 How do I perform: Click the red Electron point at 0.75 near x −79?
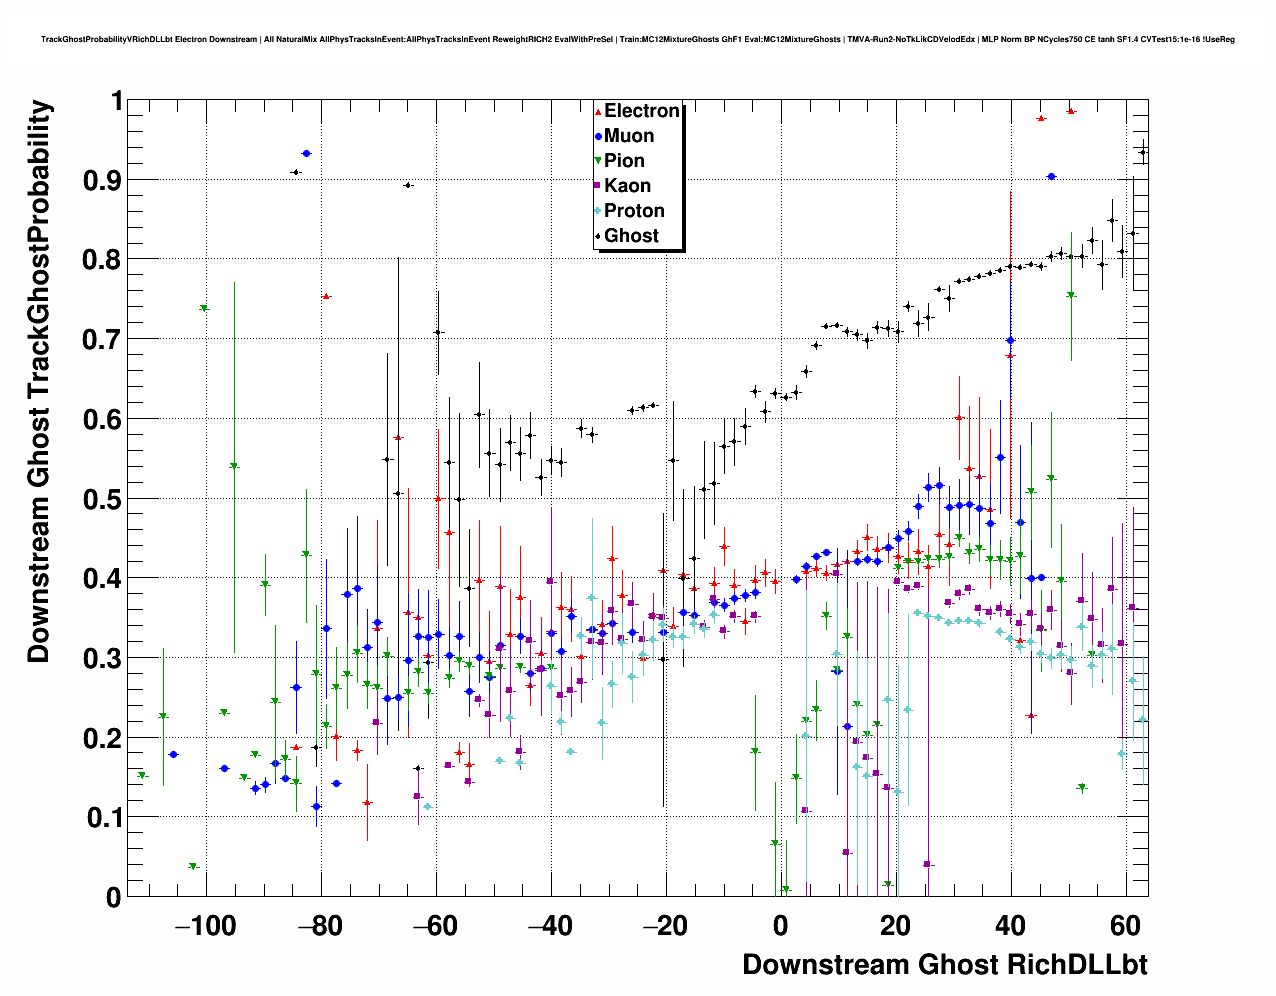pos(326,297)
